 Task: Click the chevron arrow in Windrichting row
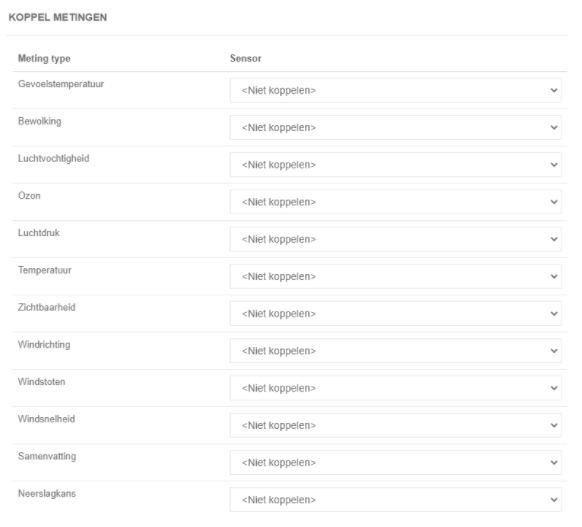pos(554,351)
